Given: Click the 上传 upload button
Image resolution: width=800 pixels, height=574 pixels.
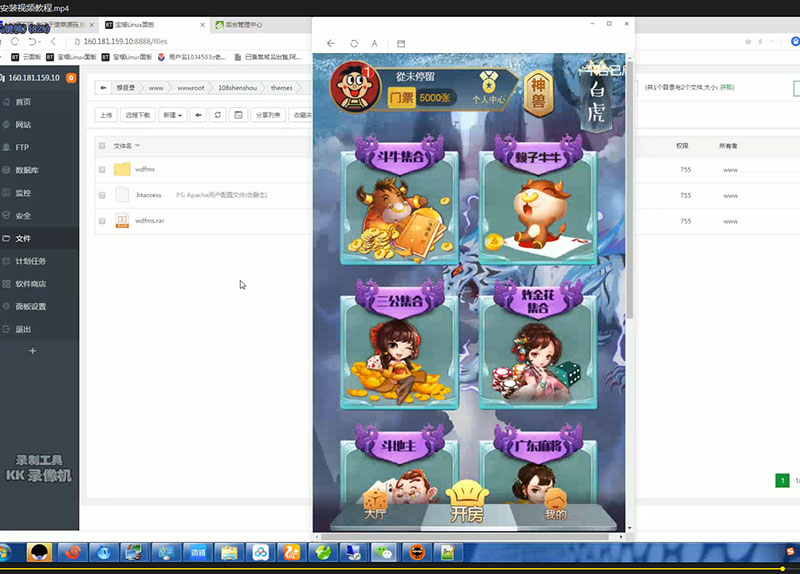Looking at the screenshot, I should (x=106, y=115).
